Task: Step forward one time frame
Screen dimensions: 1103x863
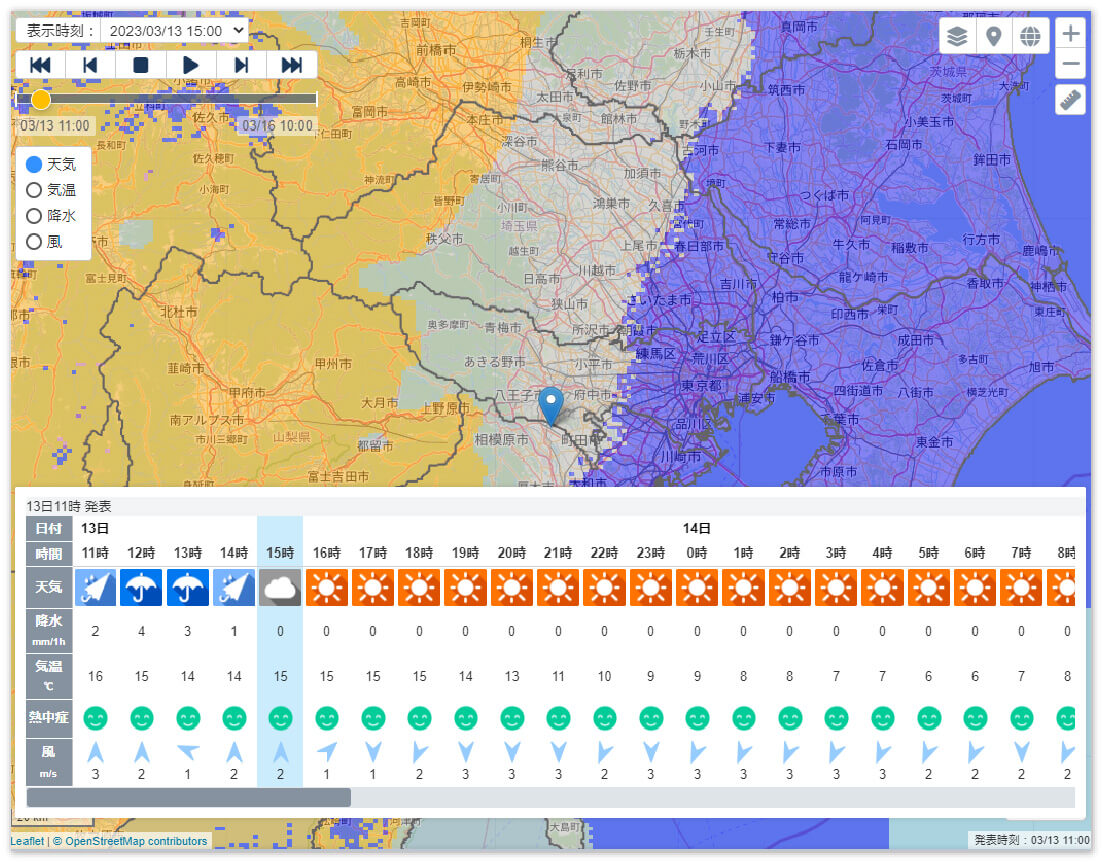Action: coord(241,65)
